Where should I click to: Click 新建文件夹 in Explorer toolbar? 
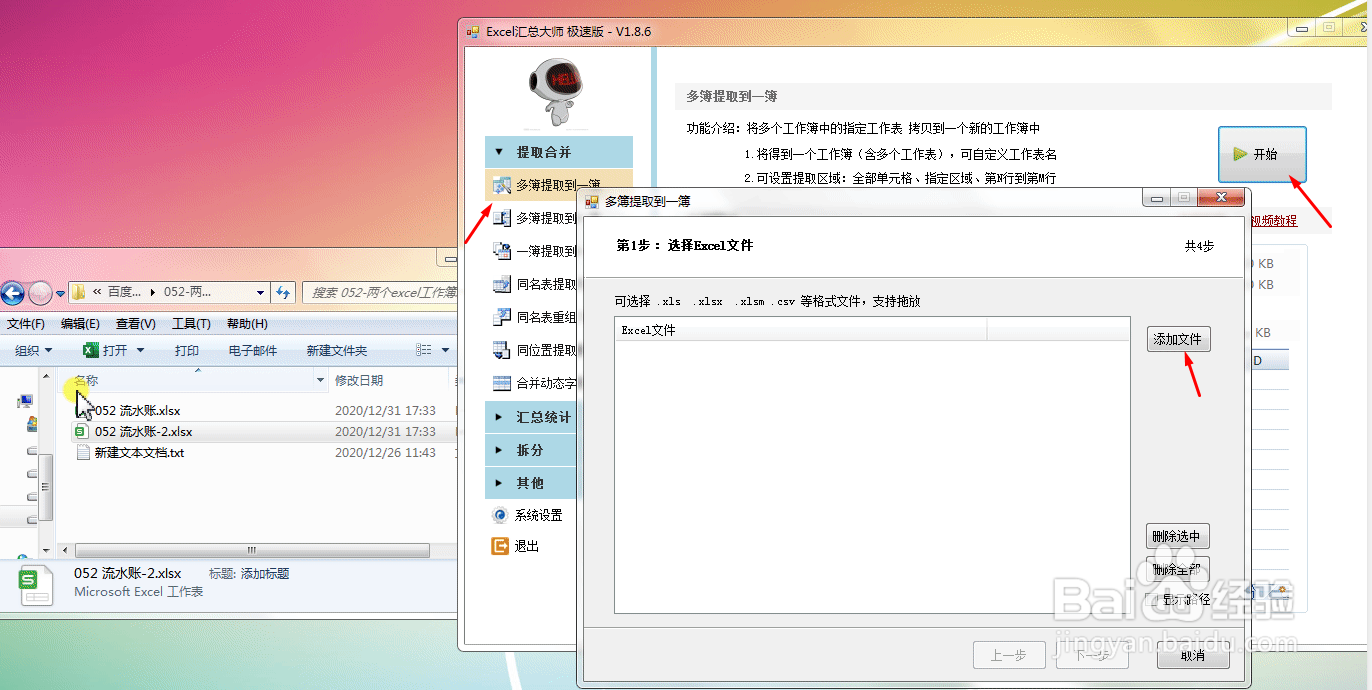[x=337, y=350]
